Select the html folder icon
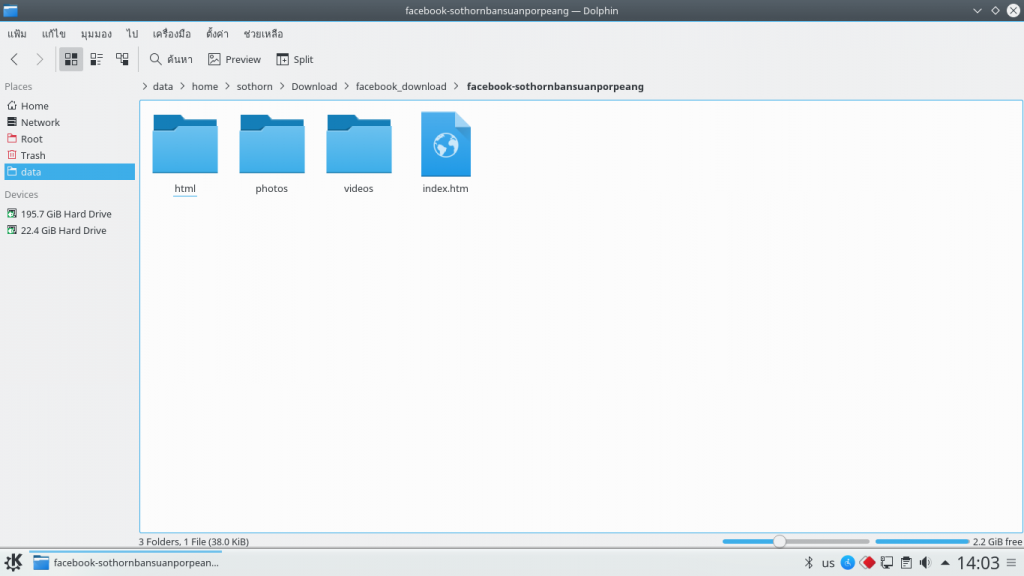 (185, 144)
